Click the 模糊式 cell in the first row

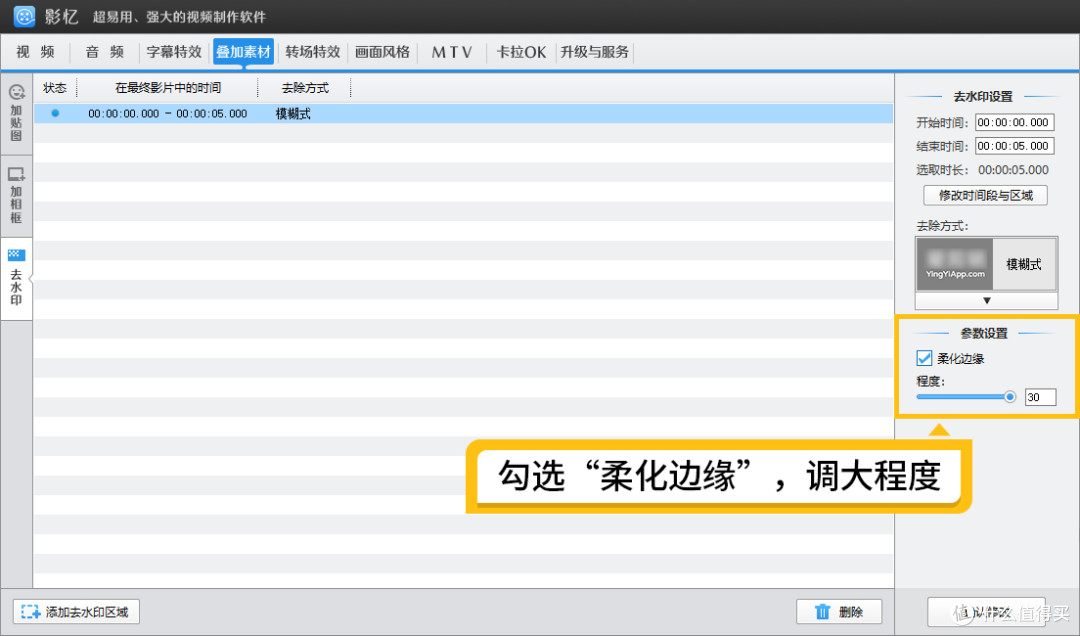click(x=293, y=114)
